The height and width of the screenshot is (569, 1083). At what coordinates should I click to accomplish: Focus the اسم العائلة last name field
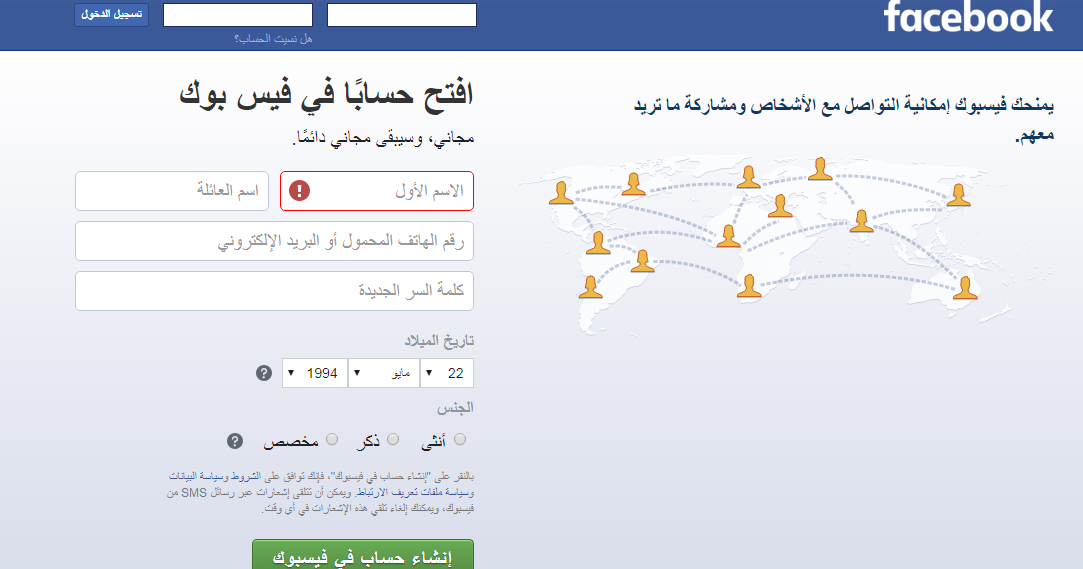point(172,191)
